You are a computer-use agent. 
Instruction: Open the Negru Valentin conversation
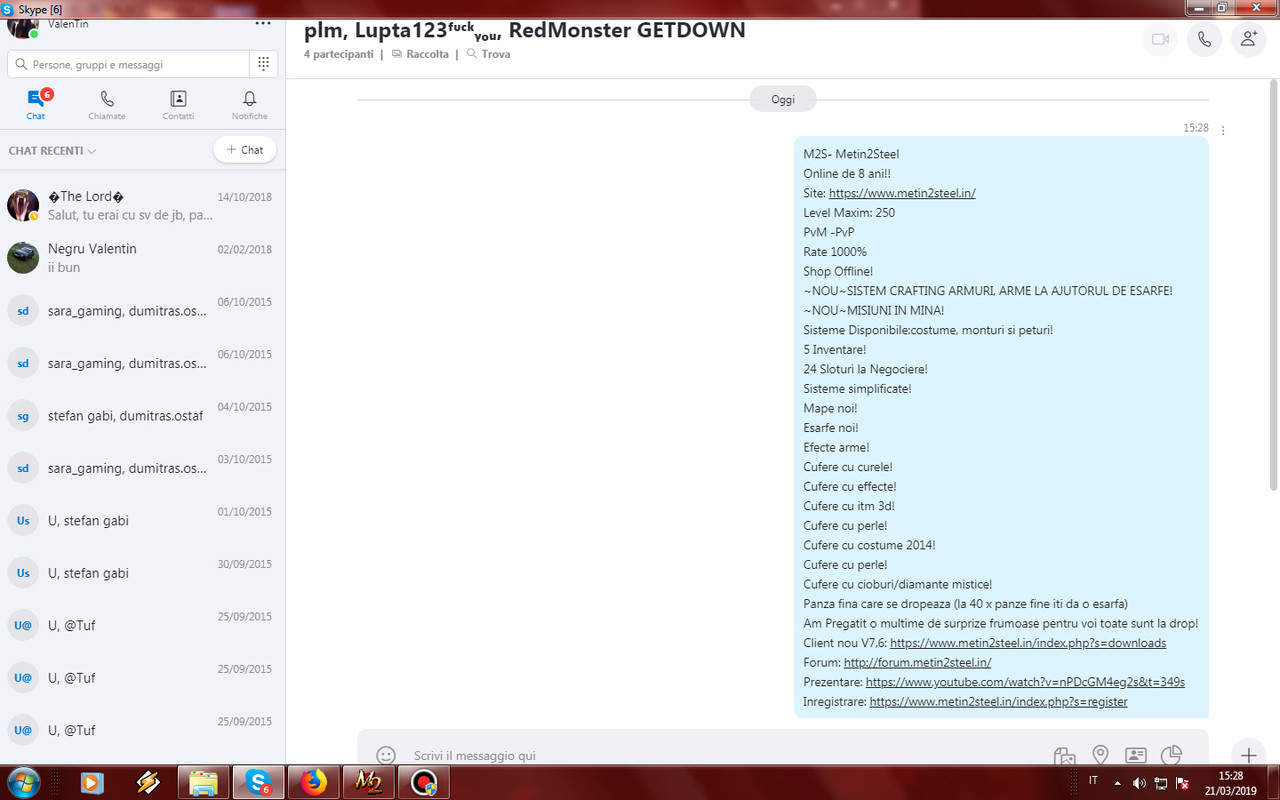pos(142,258)
